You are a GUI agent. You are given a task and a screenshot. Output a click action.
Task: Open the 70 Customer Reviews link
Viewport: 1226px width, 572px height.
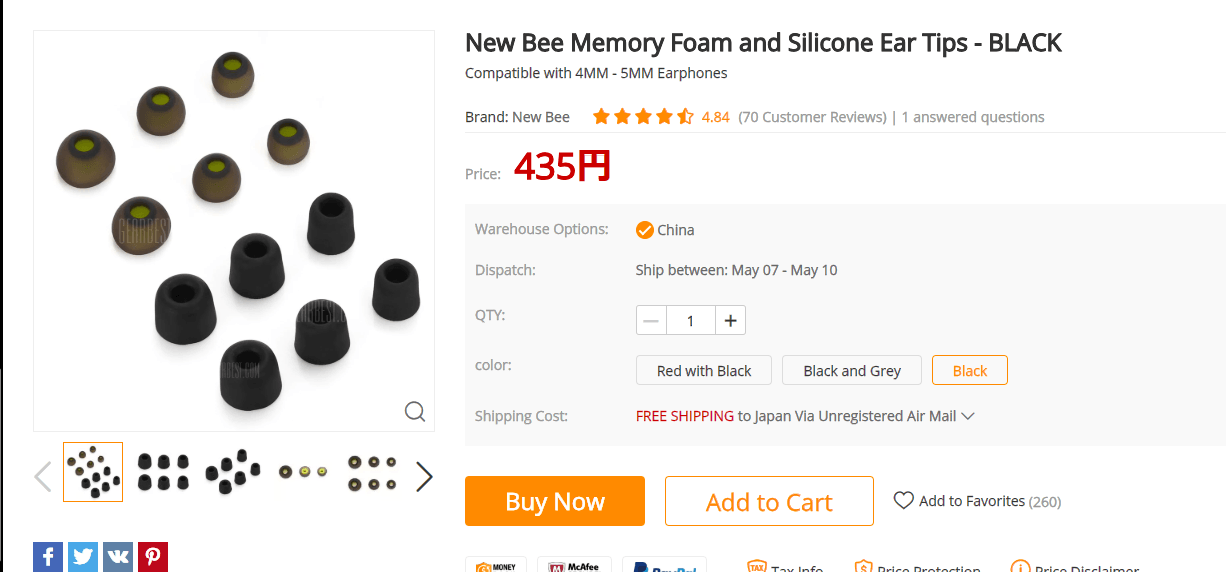click(x=812, y=117)
